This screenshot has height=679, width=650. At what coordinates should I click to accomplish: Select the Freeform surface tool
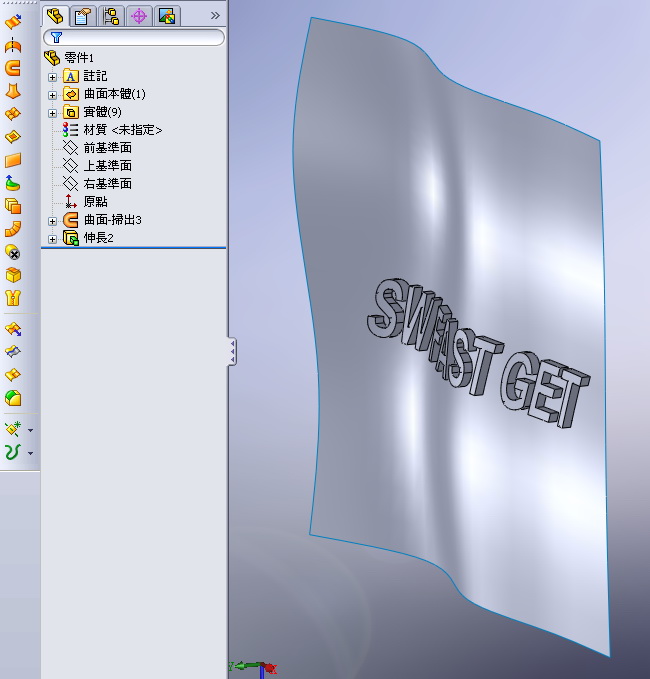pyautogui.click(x=13, y=183)
